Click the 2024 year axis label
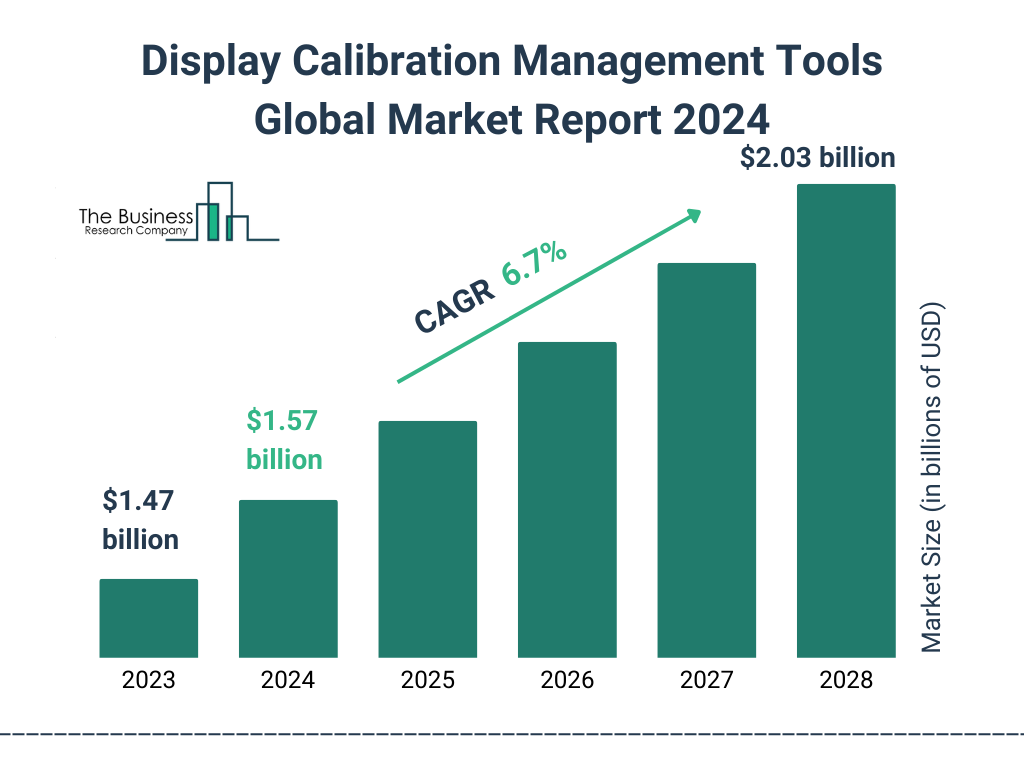The height and width of the screenshot is (768, 1024). click(288, 681)
